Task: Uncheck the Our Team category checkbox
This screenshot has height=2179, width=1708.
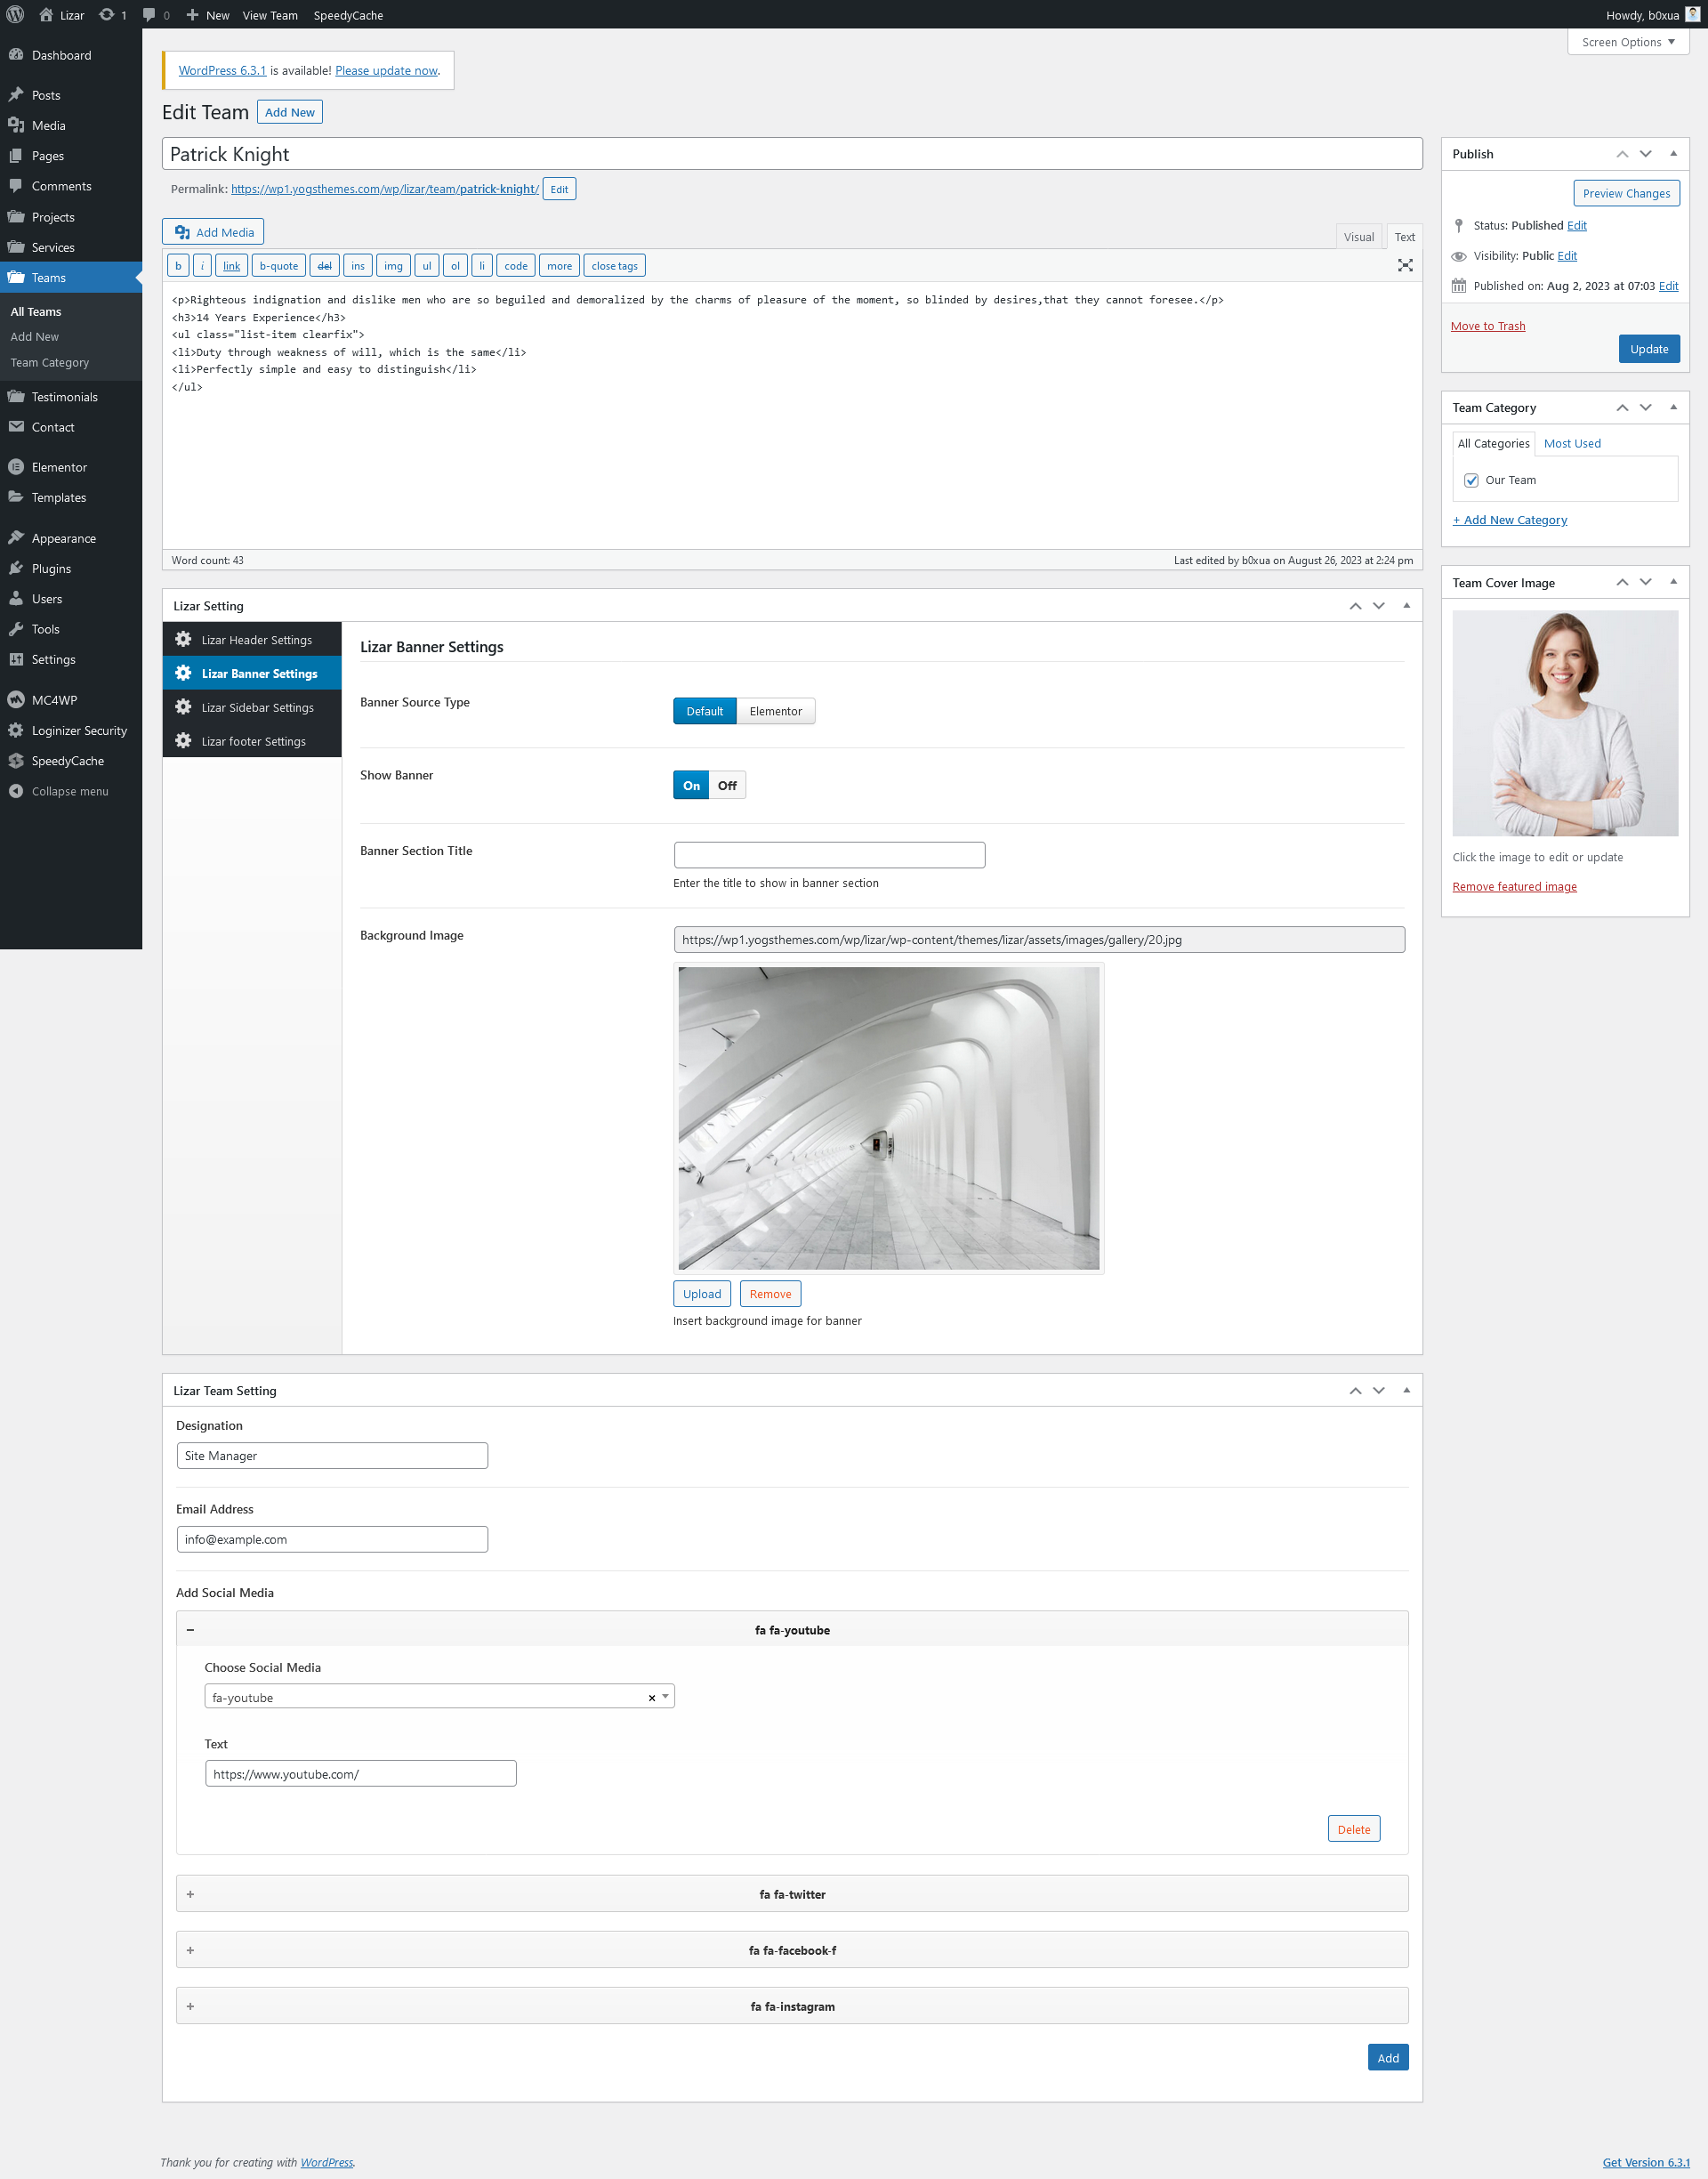Action: (1471, 480)
